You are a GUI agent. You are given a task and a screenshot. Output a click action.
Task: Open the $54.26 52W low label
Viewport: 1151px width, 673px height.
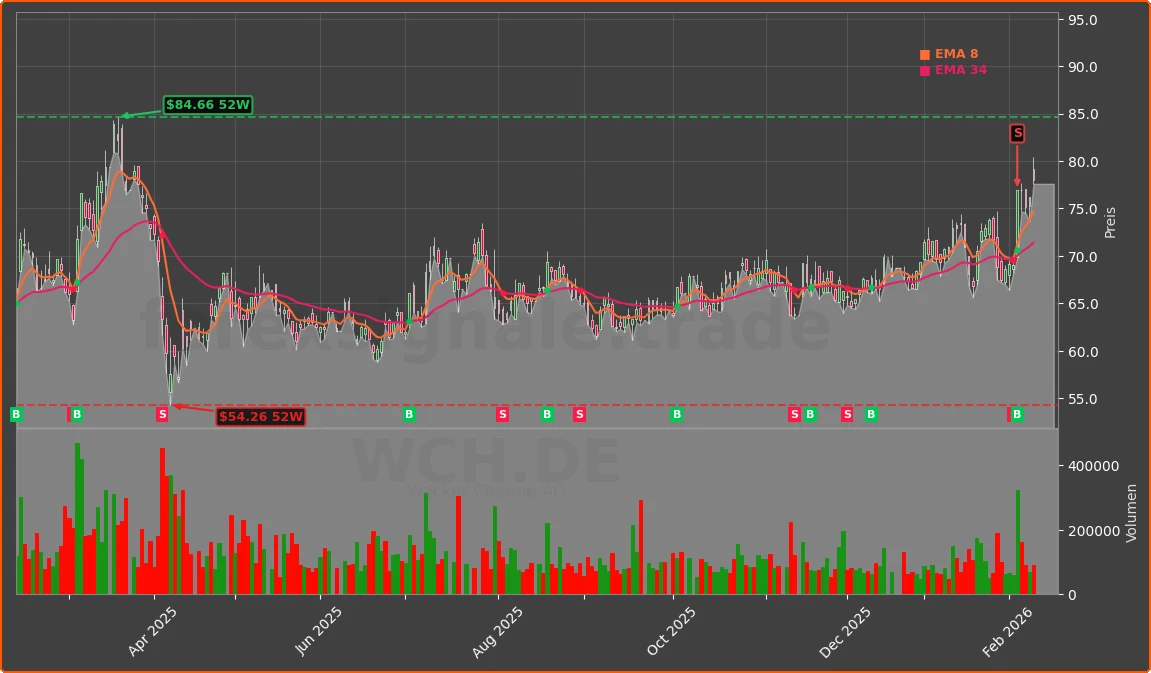pos(262,418)
